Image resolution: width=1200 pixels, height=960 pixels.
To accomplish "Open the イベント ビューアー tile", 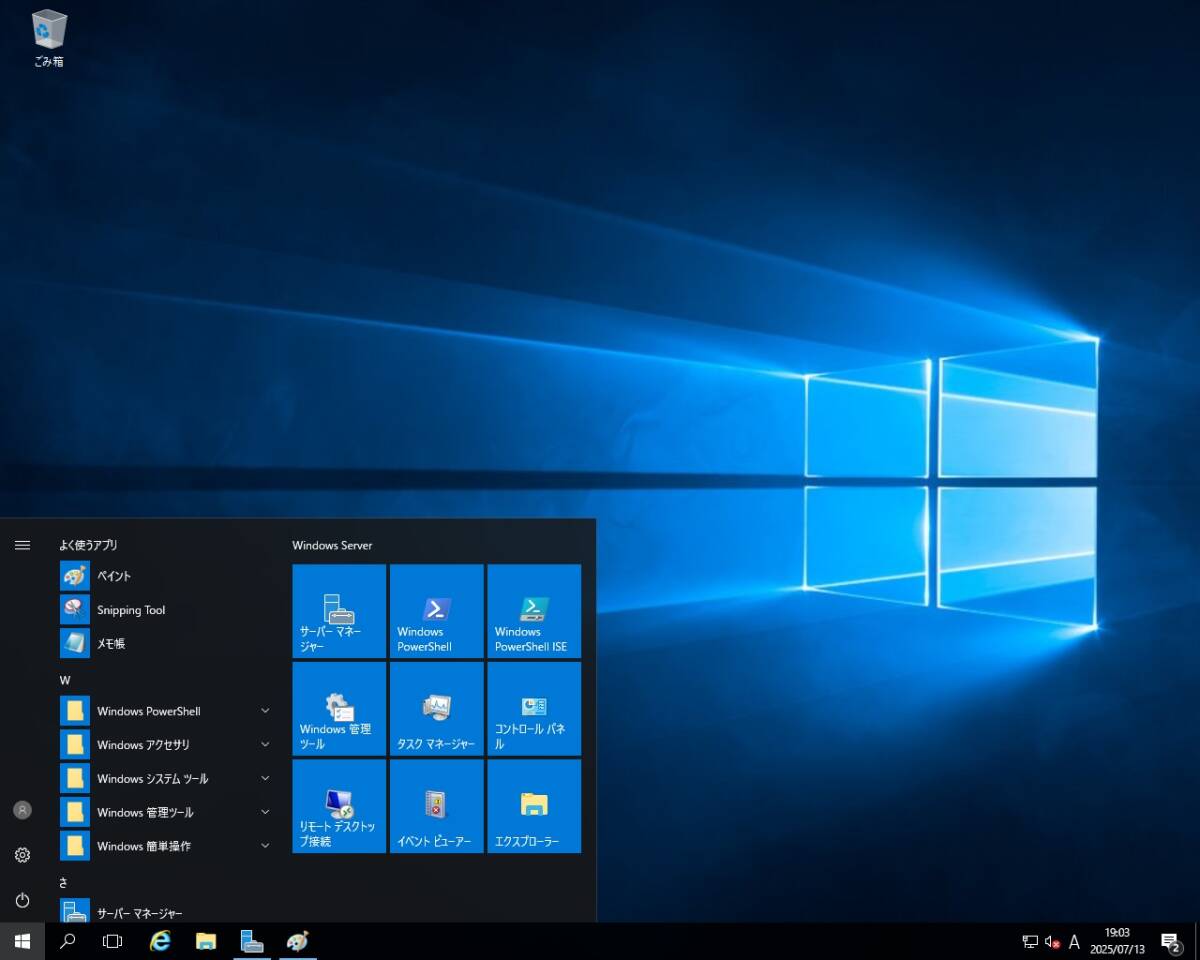I will tap(437, 806).
